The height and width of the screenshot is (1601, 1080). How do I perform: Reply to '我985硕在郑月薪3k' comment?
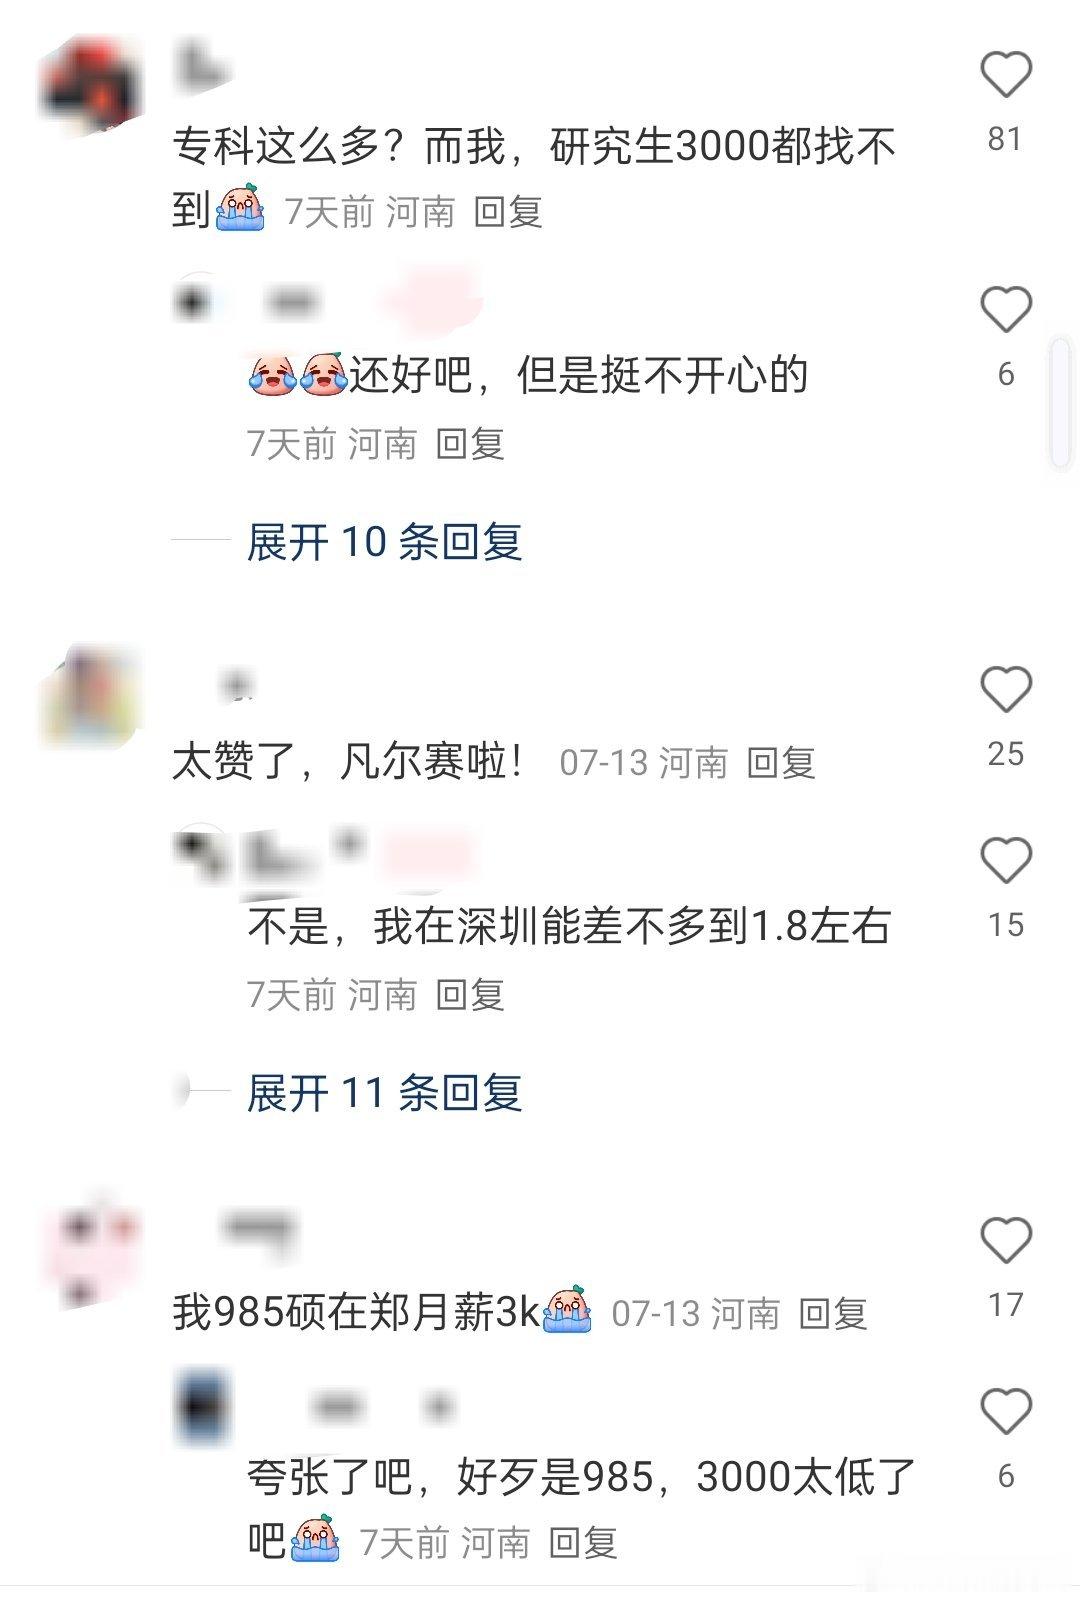click(832, 1314)
